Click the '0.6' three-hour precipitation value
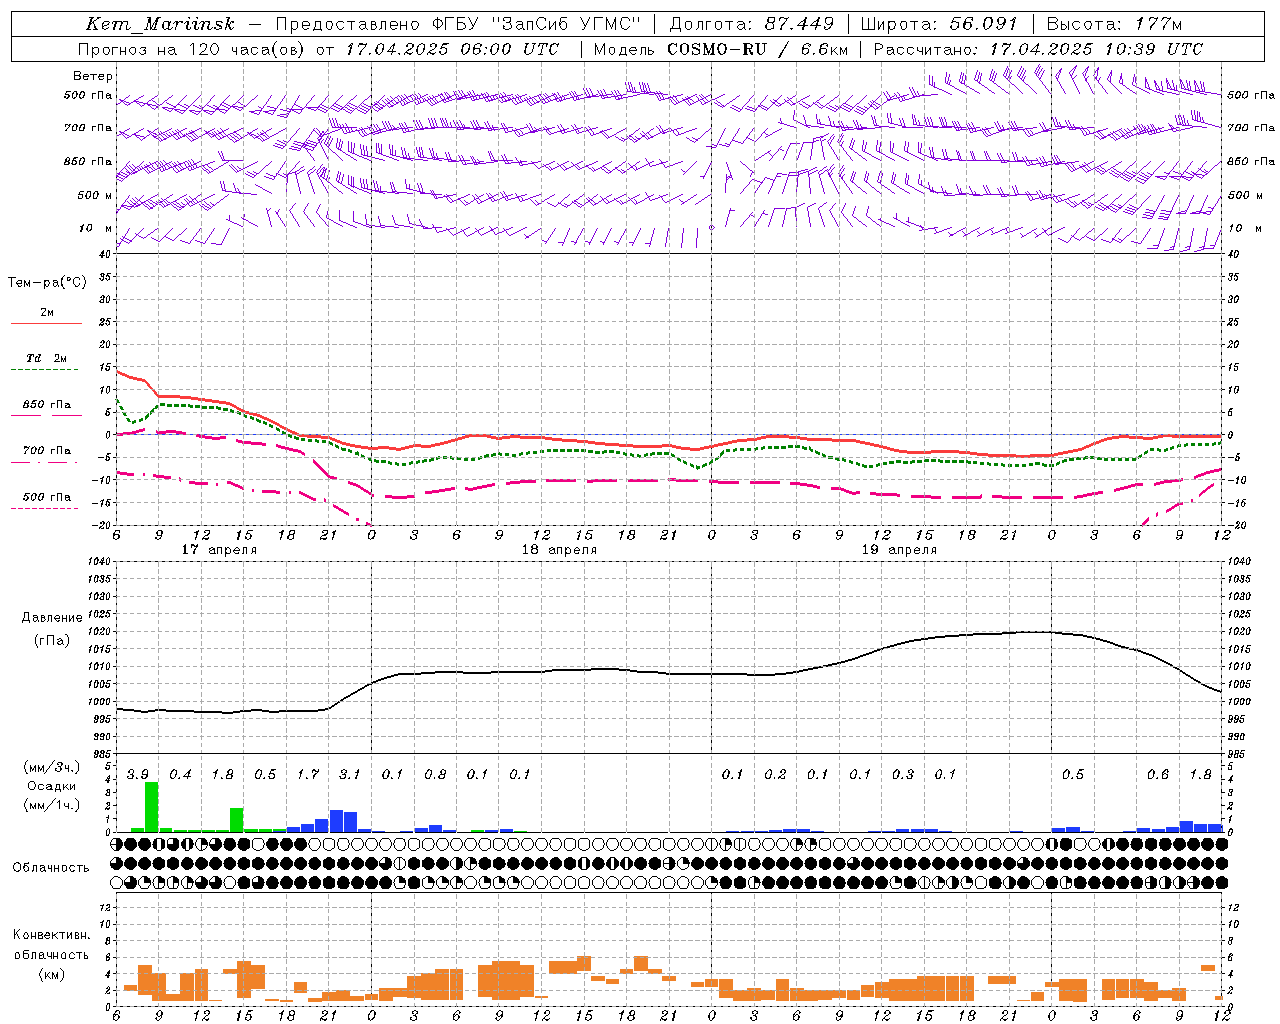 (x=1158, y=775)
